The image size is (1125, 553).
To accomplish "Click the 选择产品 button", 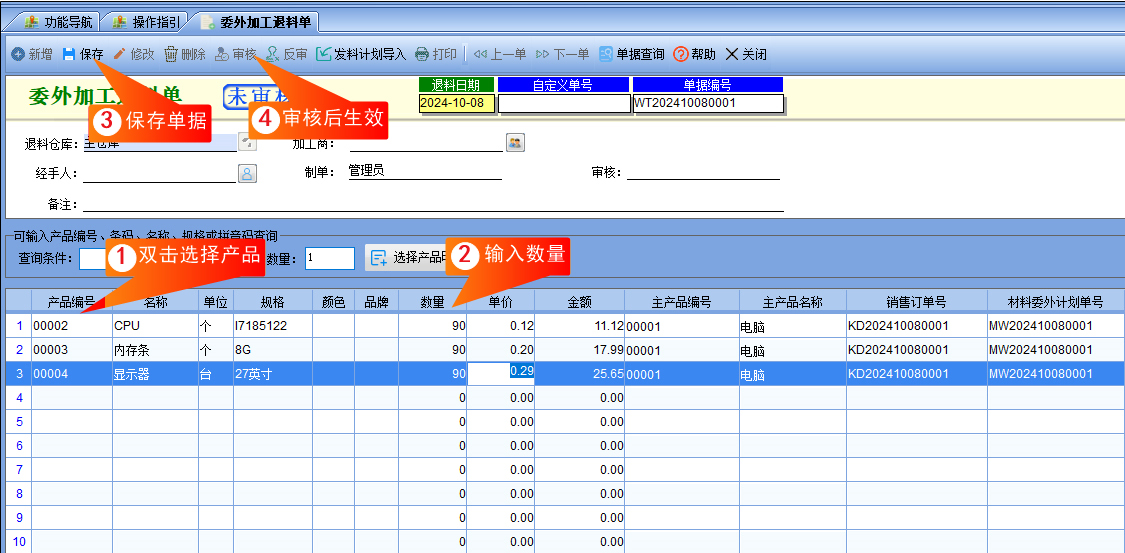I will 407,258.
